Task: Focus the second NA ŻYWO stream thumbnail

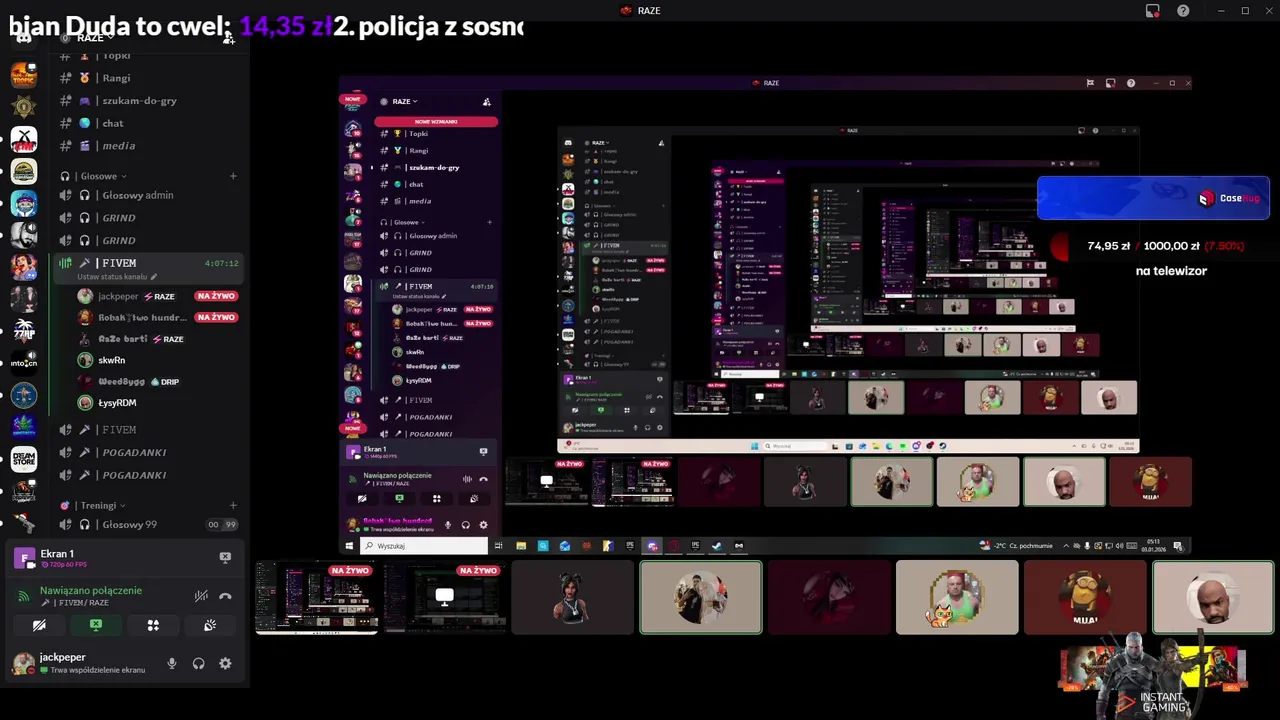Action: [445, 598]
